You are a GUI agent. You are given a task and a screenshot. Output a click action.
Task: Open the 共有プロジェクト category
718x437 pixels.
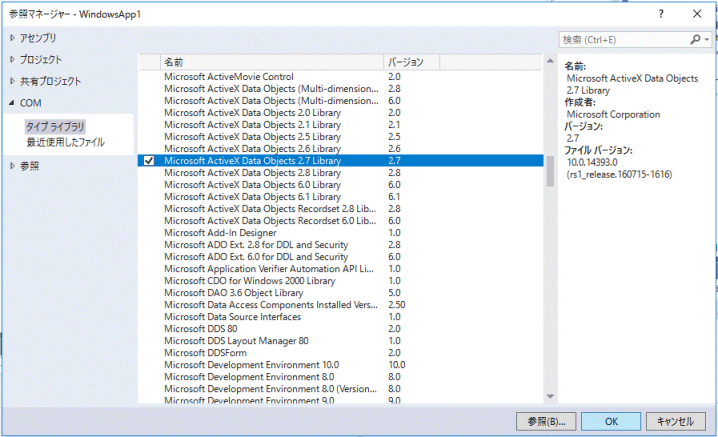(50, 81)
